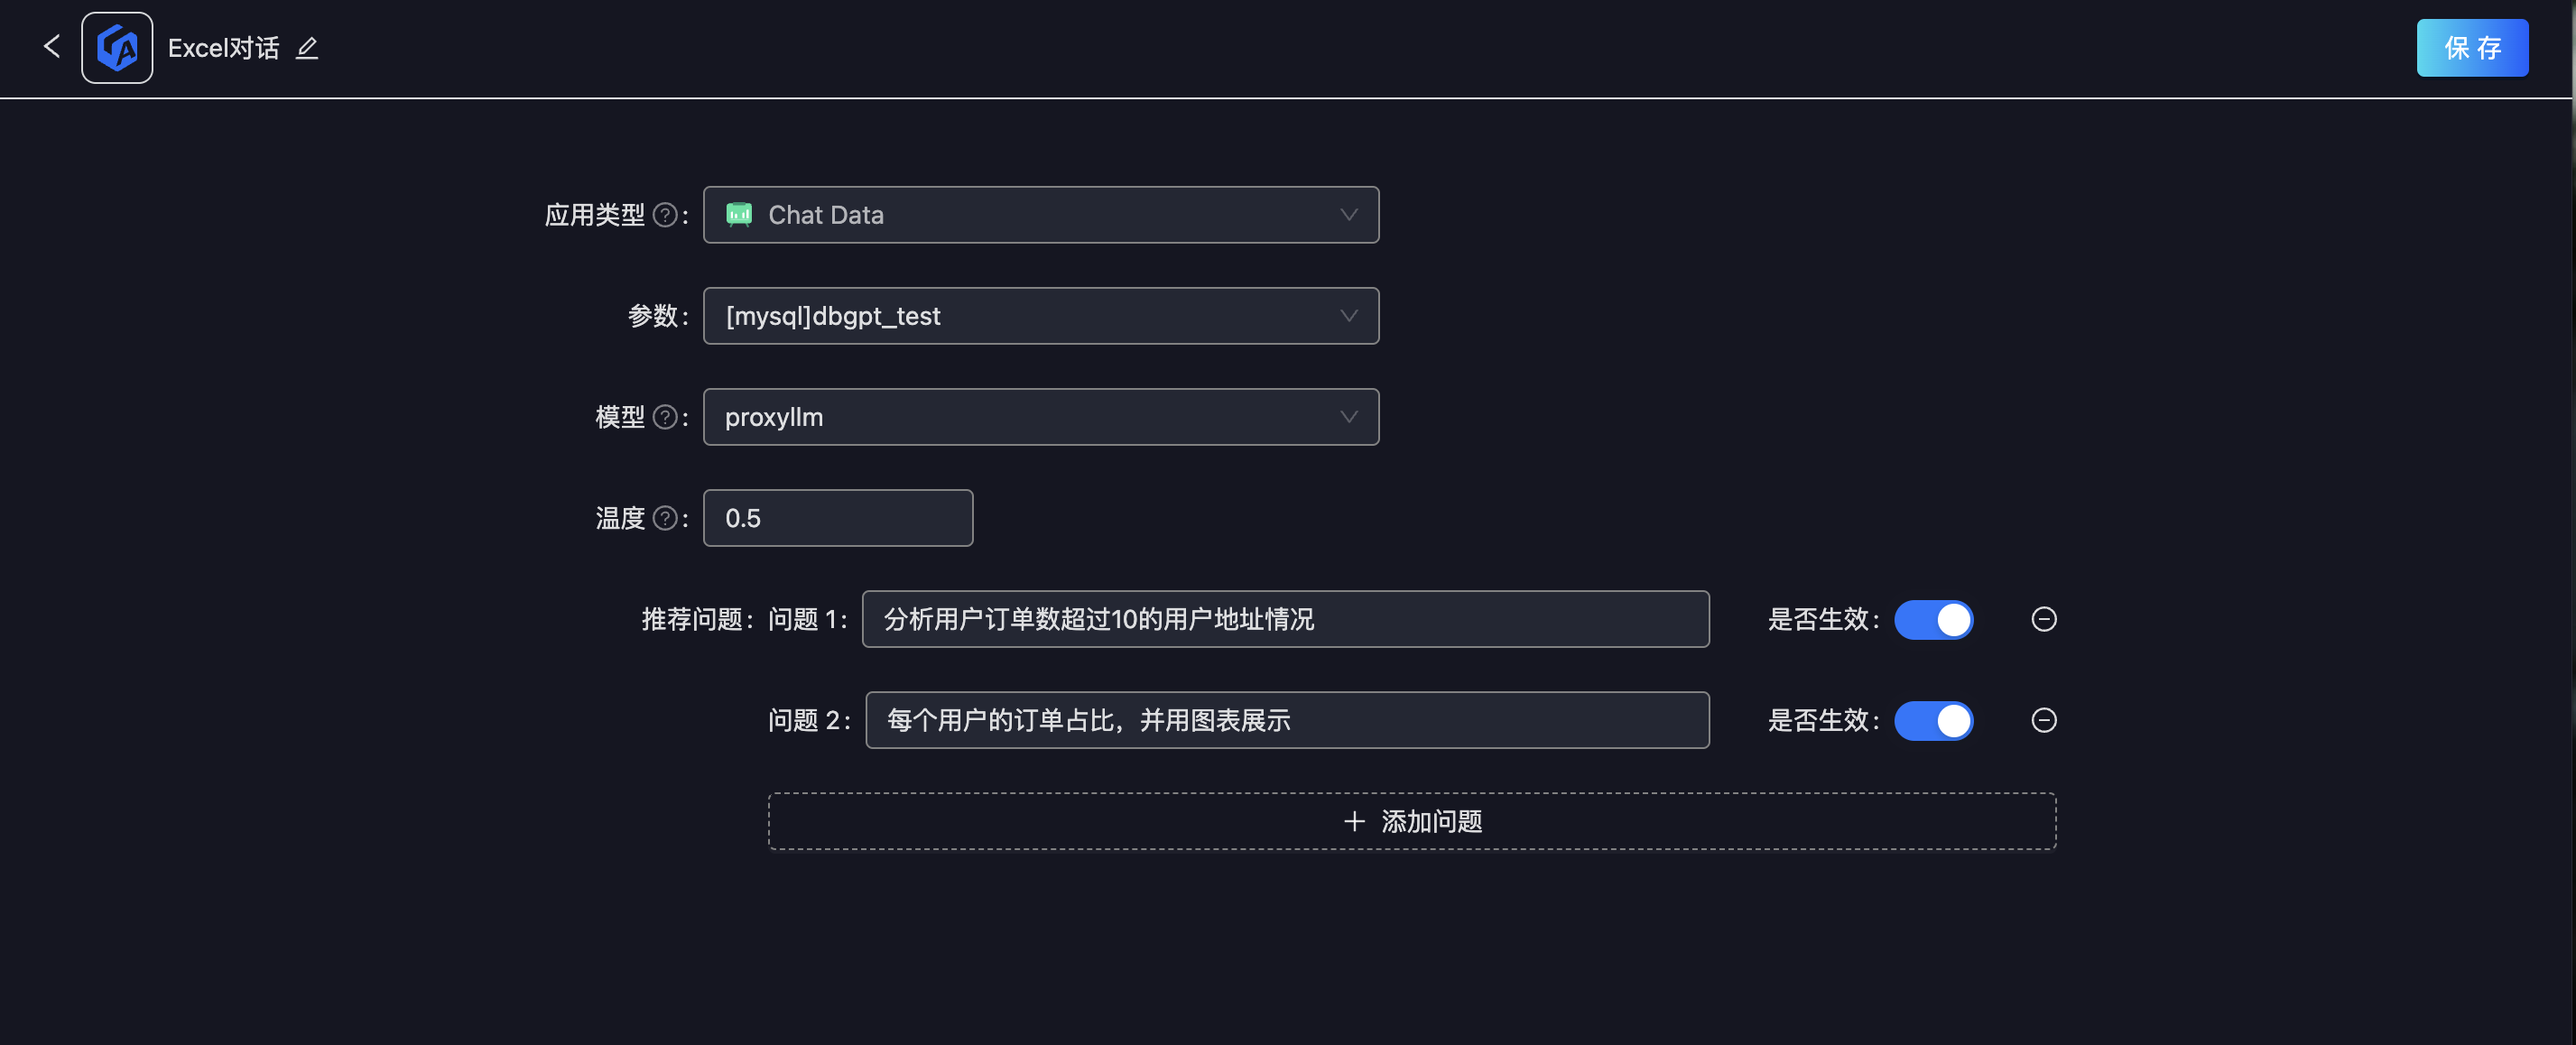Image resolution: width=2576 pixels, height=1045 pixels.
Task: Click help icon next to 温度
Action: pyautogui.click(x=664, y=518)
